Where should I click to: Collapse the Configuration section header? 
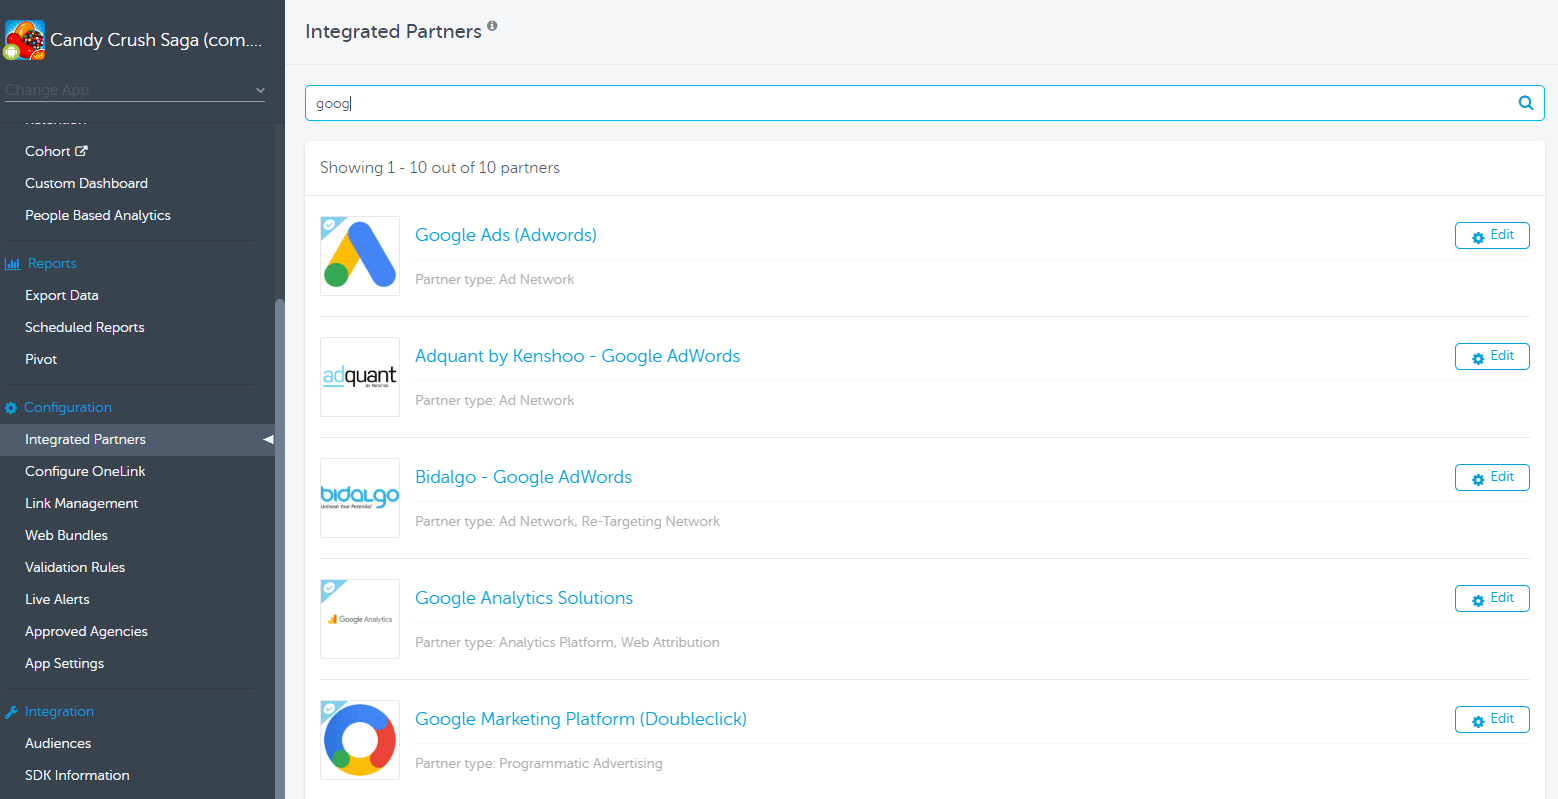pos(67,407)
